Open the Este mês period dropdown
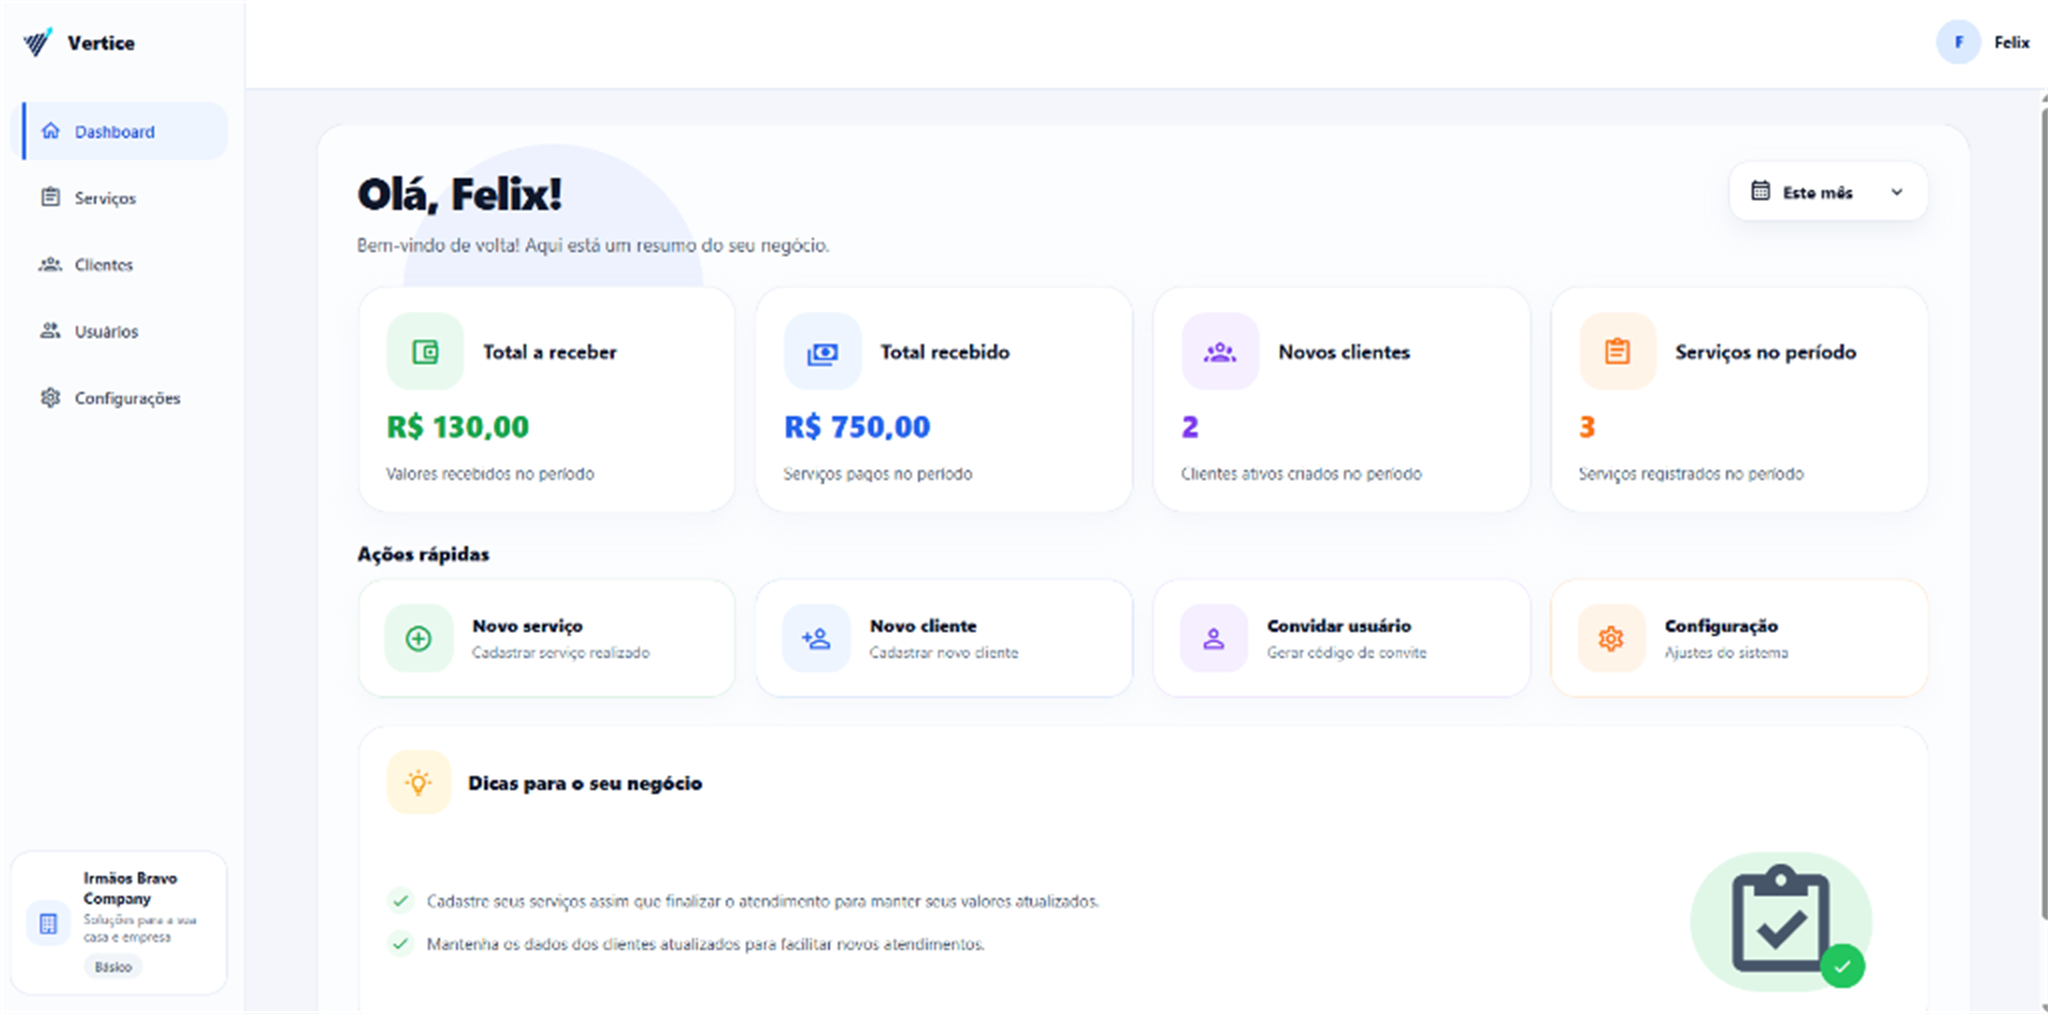The image size is (2048, 1014). [x=1828, y=192]
